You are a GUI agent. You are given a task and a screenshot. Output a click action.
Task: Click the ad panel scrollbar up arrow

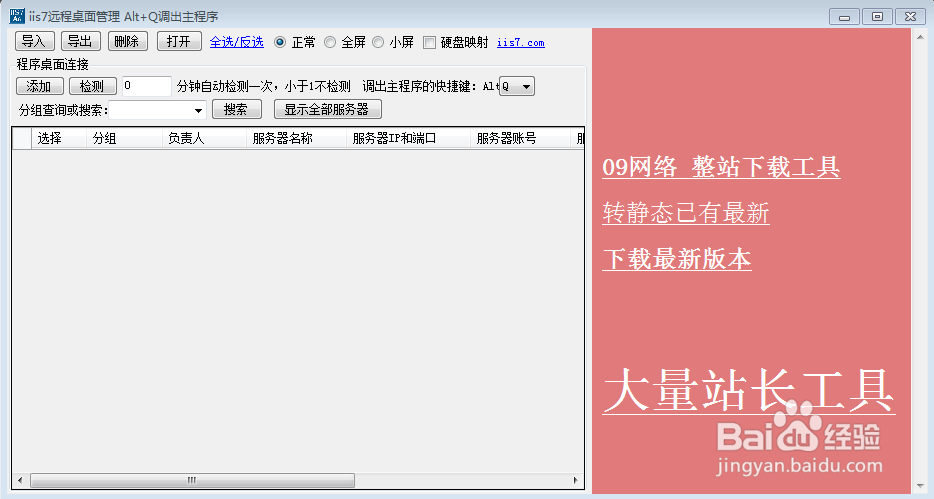tap(920, 38)
